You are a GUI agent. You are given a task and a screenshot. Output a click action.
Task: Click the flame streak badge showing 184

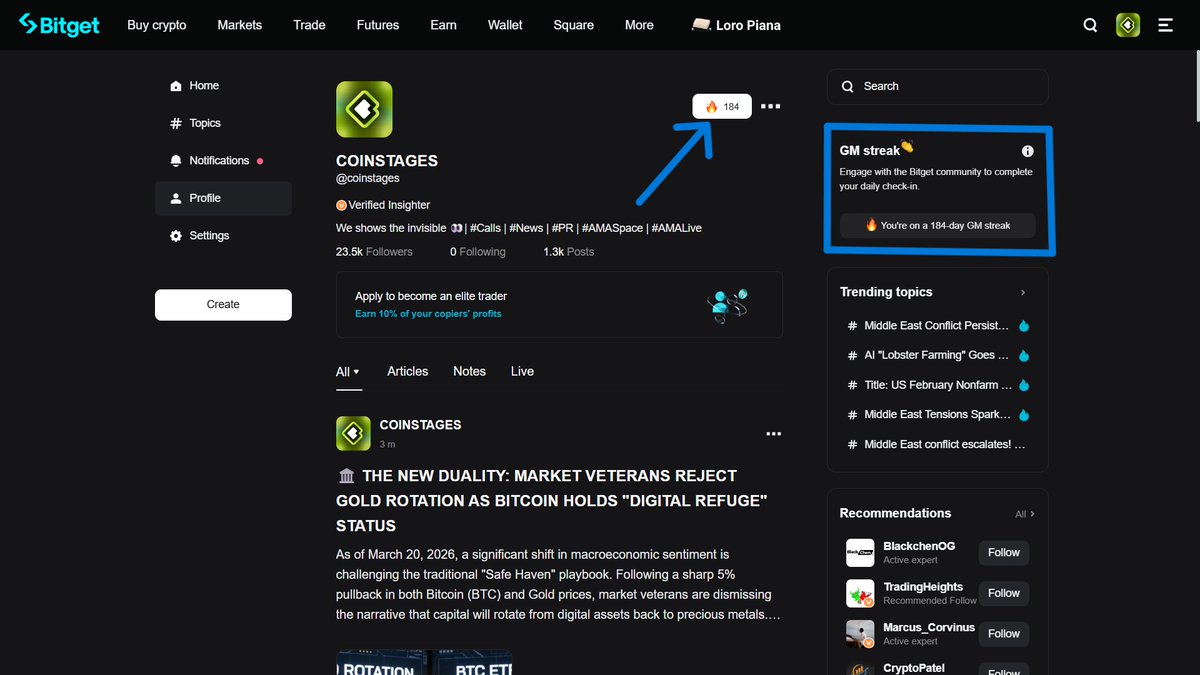point(721,105)
